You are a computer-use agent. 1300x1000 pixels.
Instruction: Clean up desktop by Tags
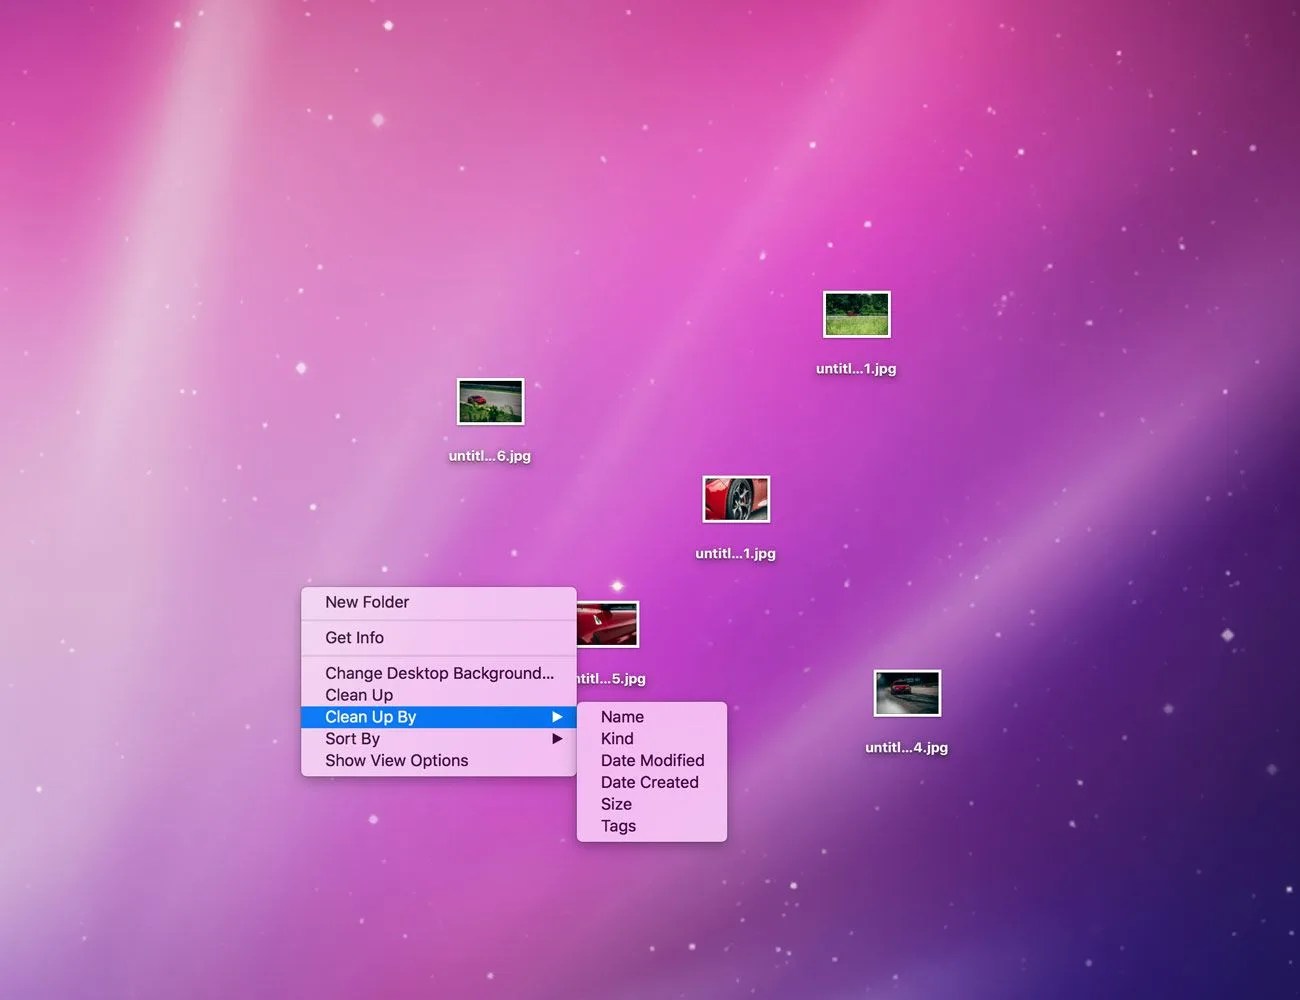pyautogui.click(x=652, y=827)
